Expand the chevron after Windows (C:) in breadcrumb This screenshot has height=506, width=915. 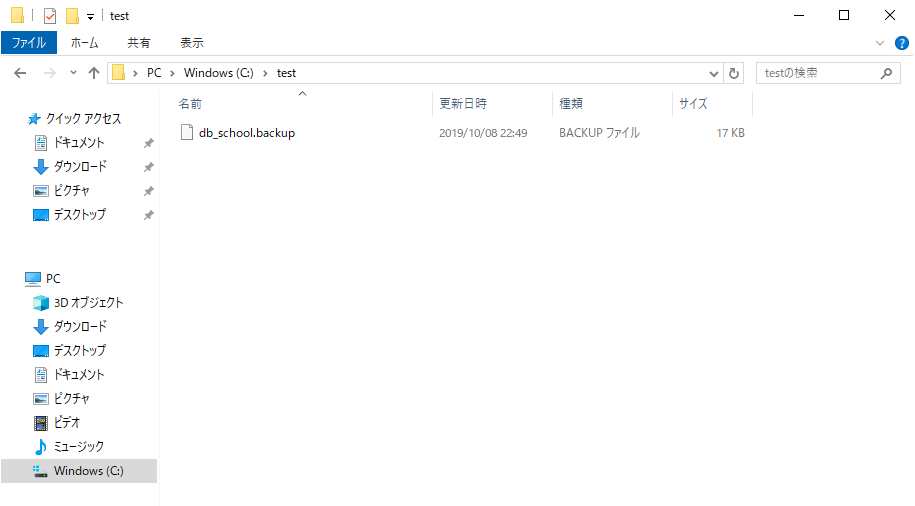coord(265,73)
